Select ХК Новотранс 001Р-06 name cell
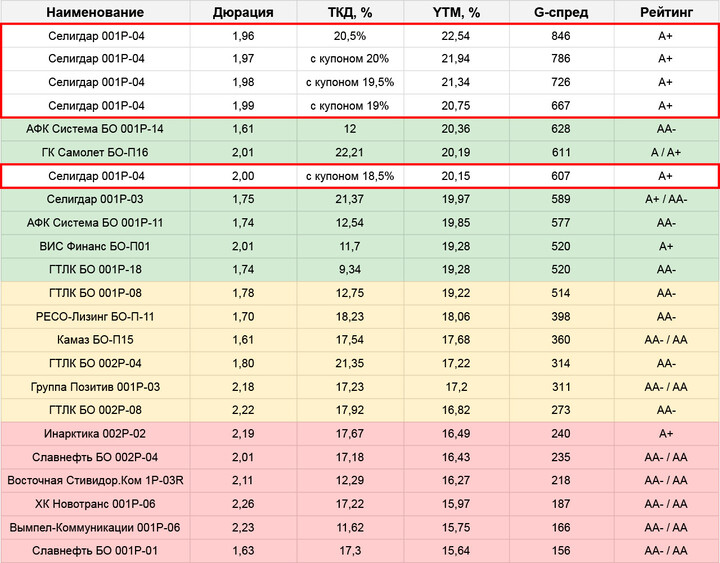720x563 pixels. pos(95,504)
